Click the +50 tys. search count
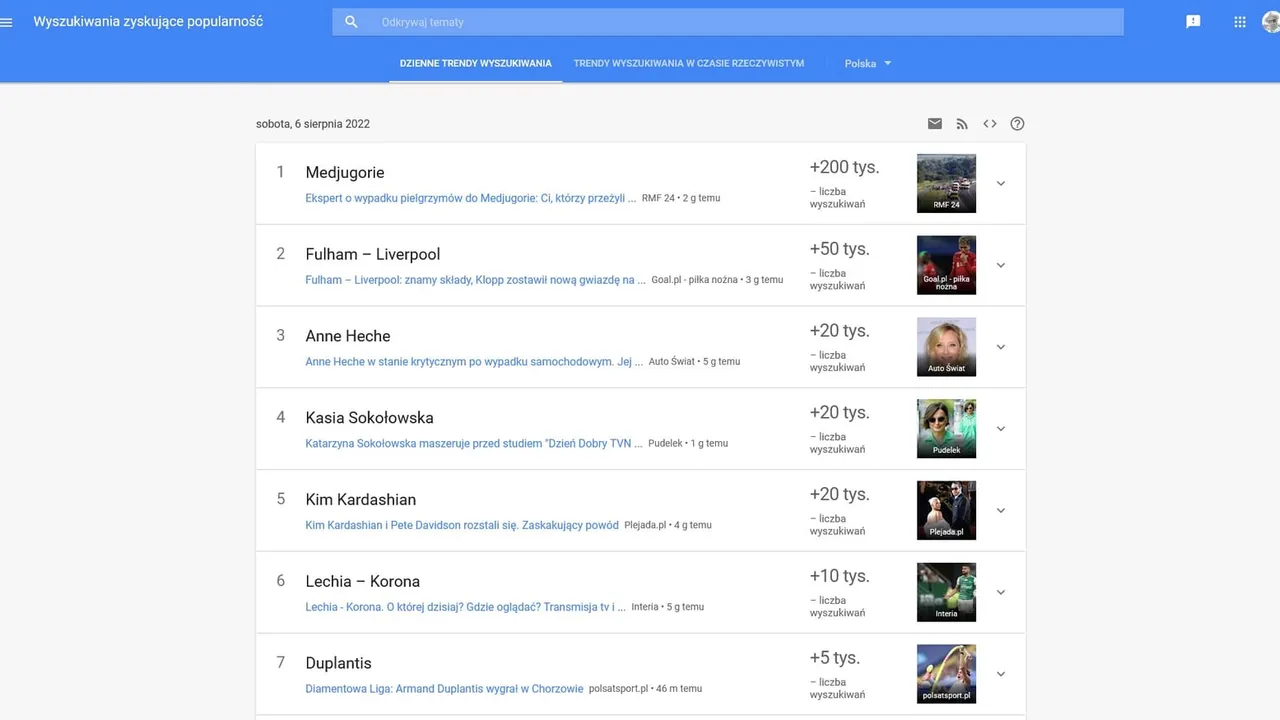 [840, 249]
